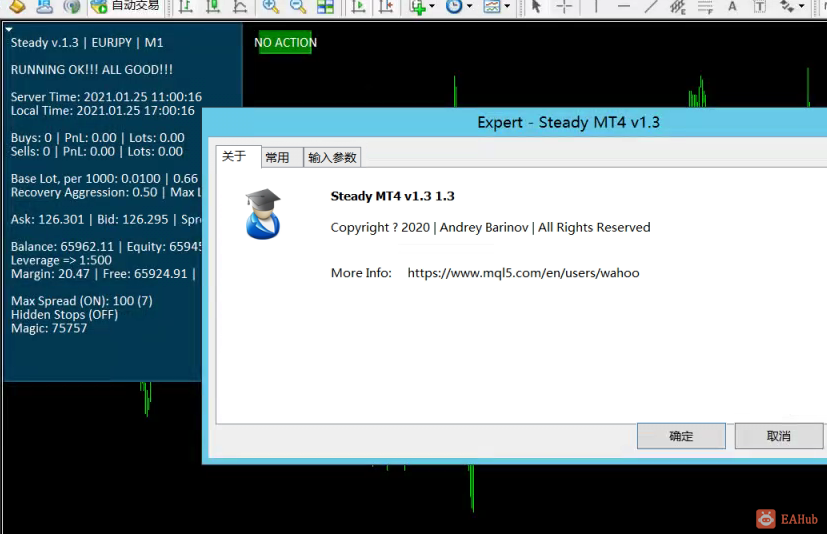This screenshot has height=534, width=827.
Task: Tile chart windows icon
Action: pyautogui.click(x=325, y=6)
